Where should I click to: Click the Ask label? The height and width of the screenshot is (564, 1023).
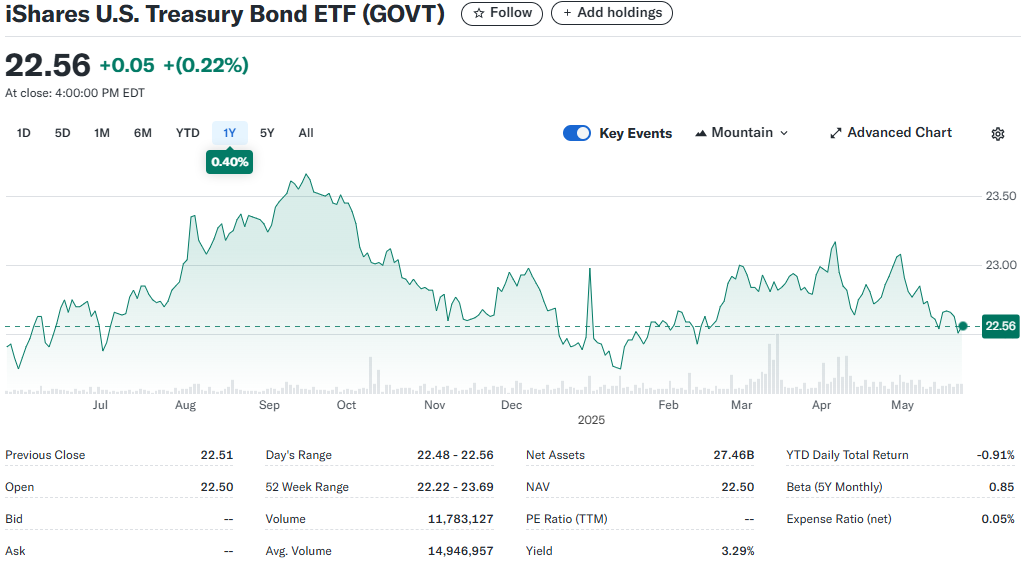click(16, 551)
